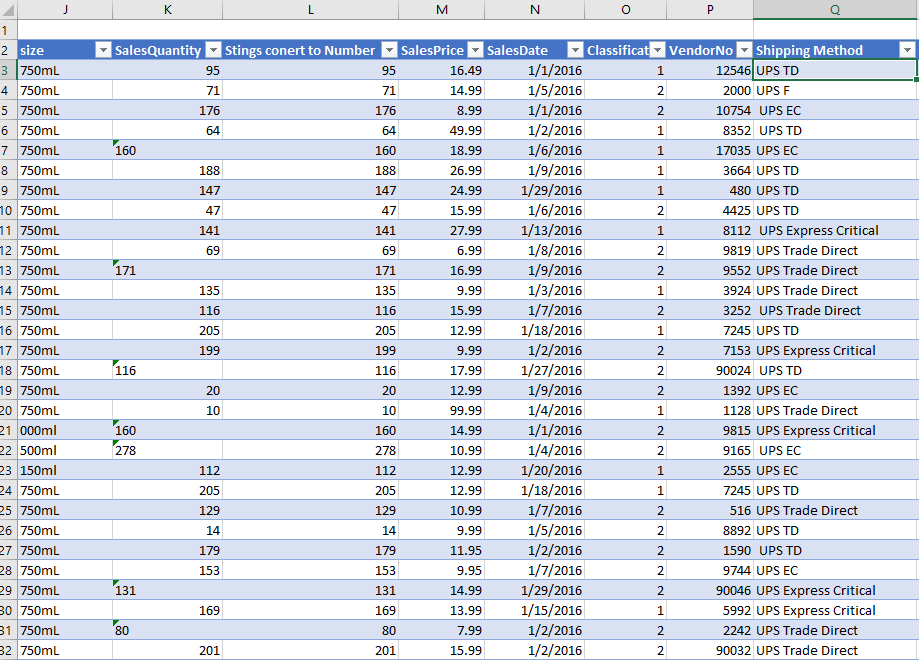Select row 32 header

(6, 650)
